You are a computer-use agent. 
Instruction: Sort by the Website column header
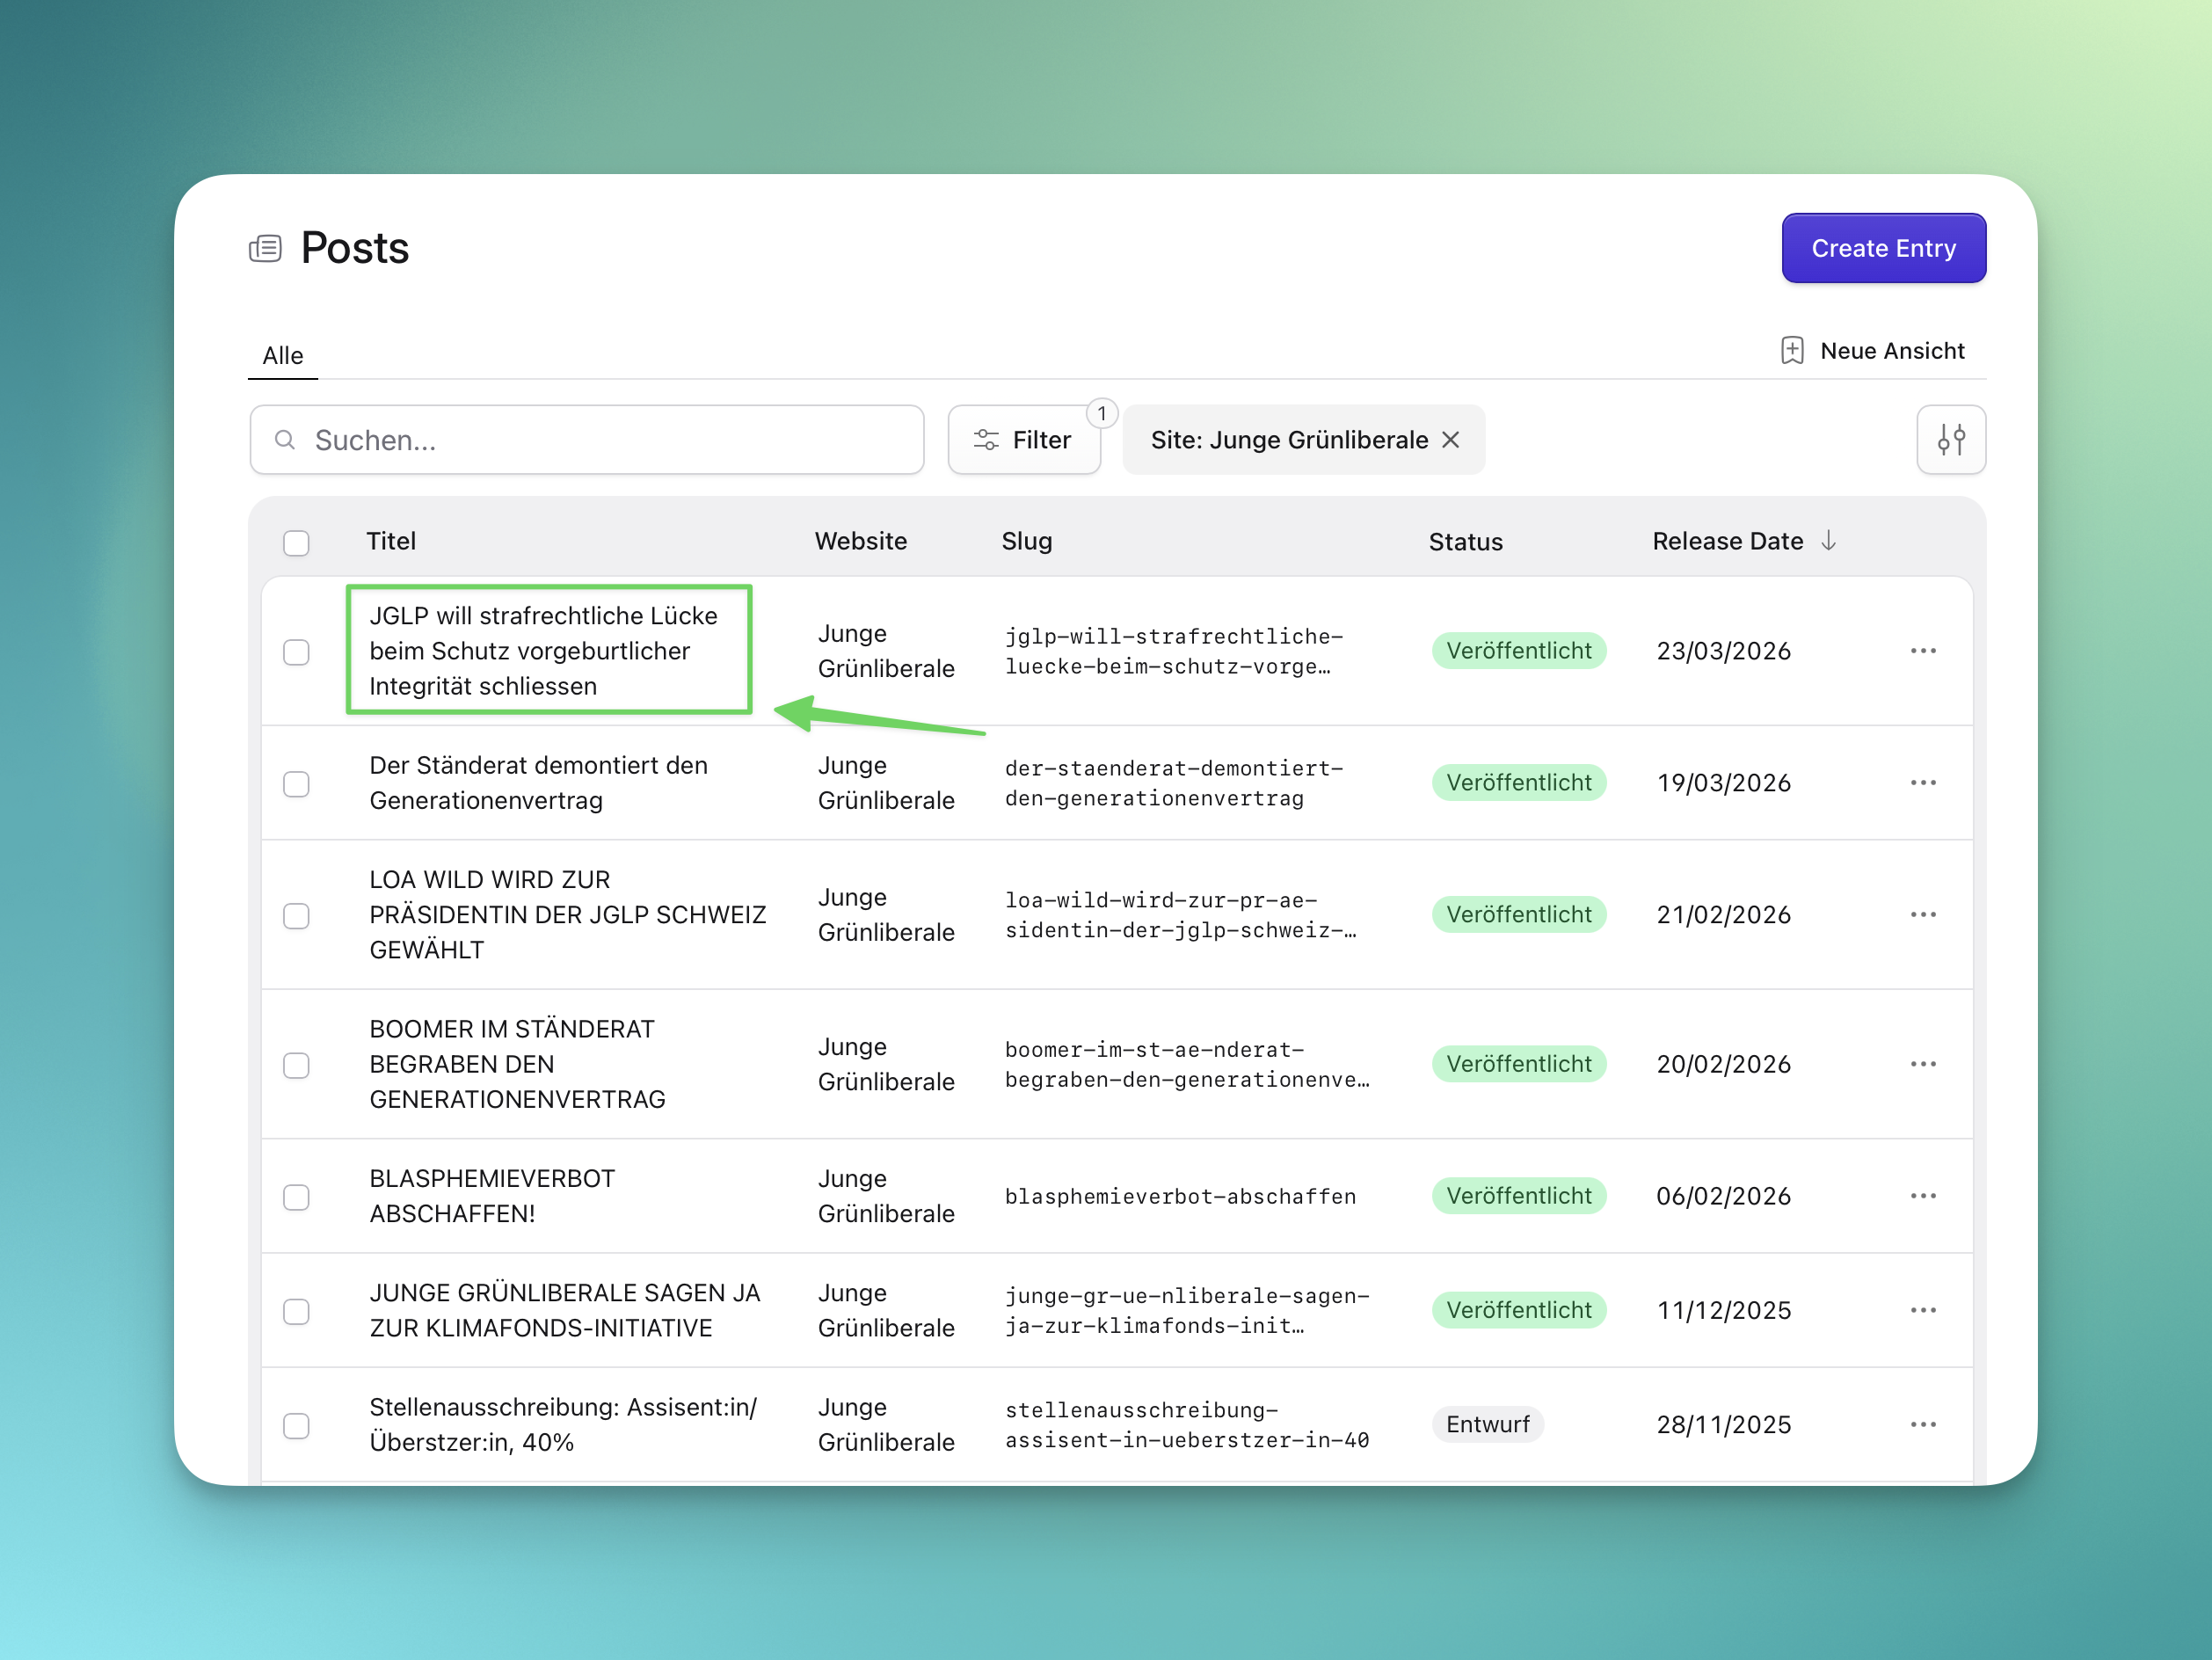coord(861,541)
